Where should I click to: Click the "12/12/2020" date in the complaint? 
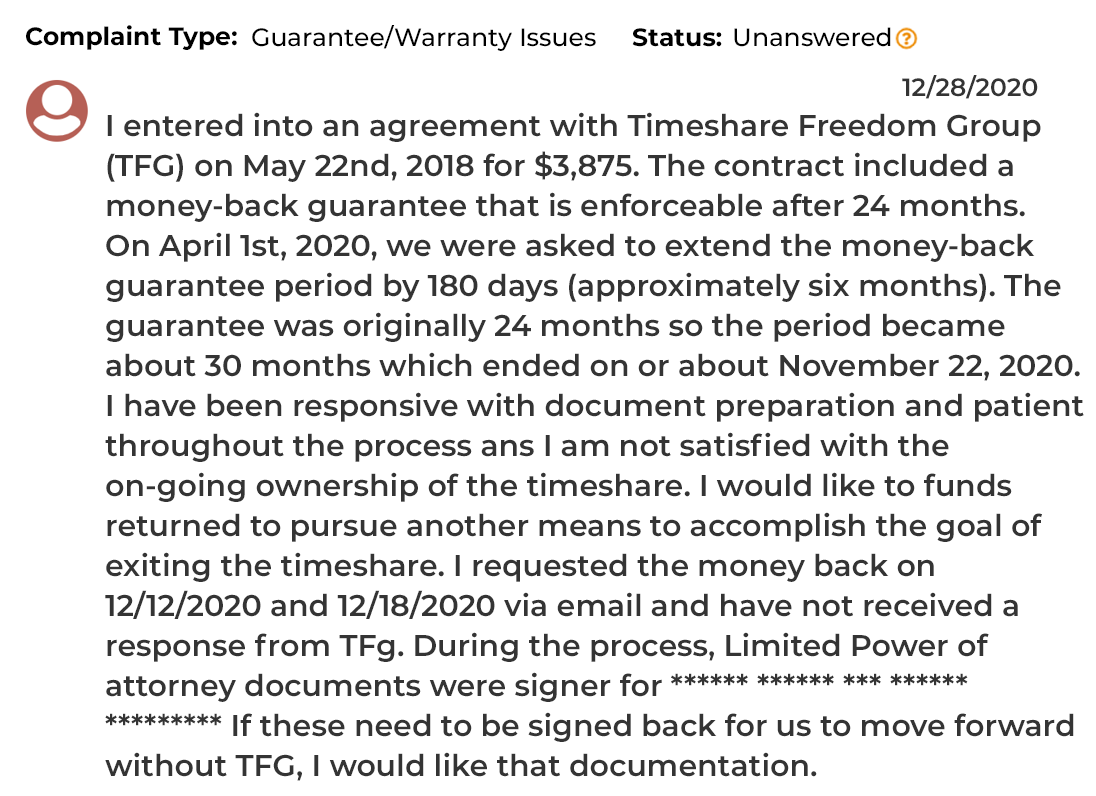point(183,606)
